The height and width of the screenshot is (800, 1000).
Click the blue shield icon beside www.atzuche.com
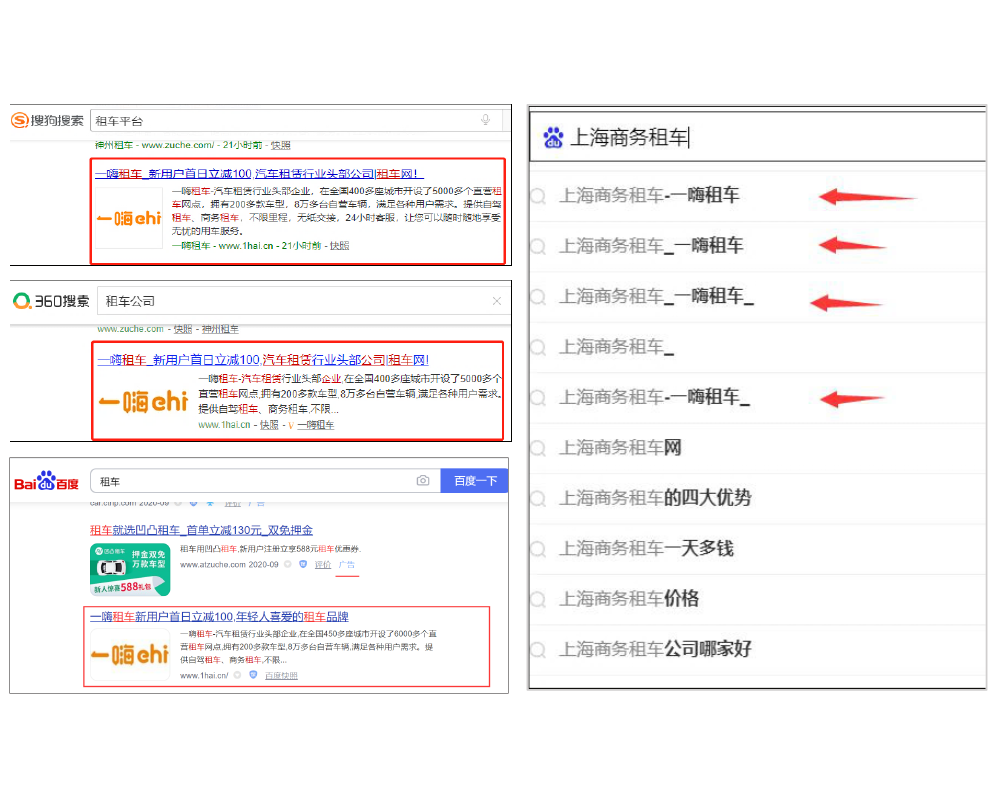pos(303,565)
